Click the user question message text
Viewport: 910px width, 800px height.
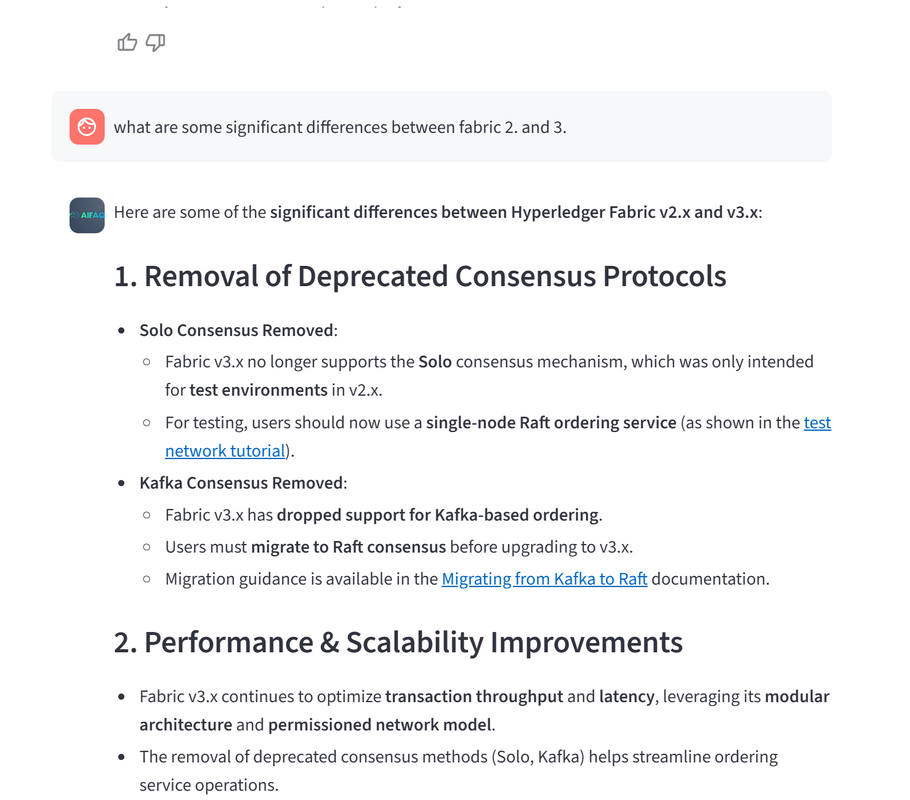[340, 127]
